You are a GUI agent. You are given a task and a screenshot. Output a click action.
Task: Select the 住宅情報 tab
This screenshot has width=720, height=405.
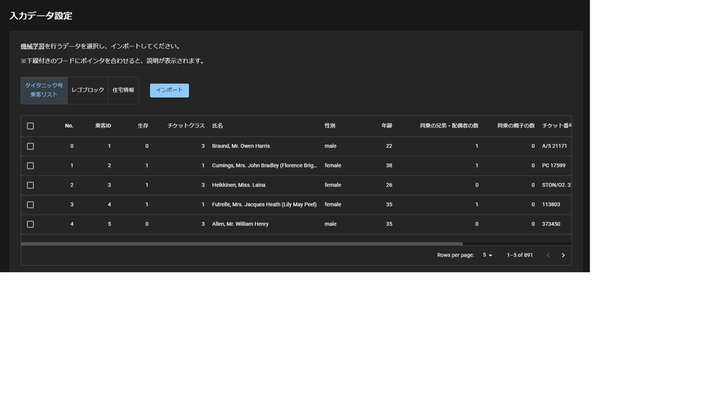[123, 90]
